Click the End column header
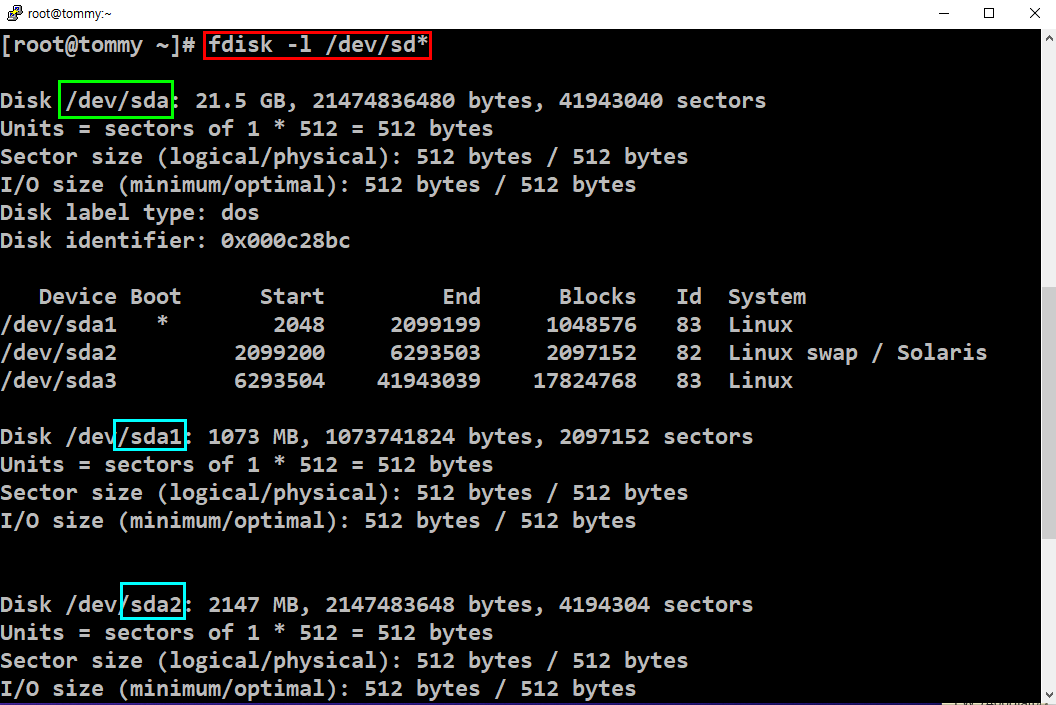The width and height of the screenshot is (1056, 705). pos(462,296)
